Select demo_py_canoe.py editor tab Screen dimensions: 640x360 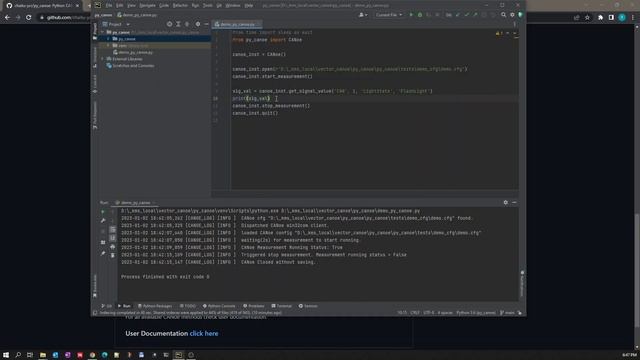click(x=238, y=24)
